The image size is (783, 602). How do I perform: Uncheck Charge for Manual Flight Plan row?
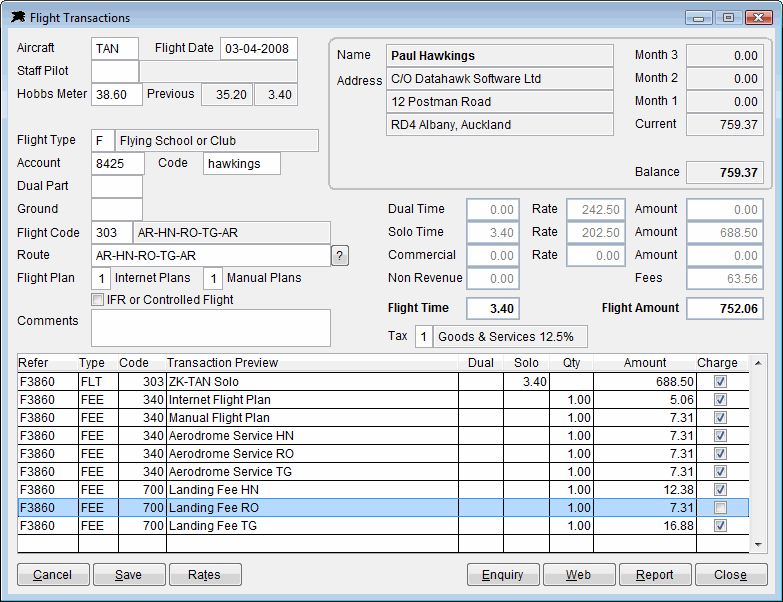click(720, 418)
